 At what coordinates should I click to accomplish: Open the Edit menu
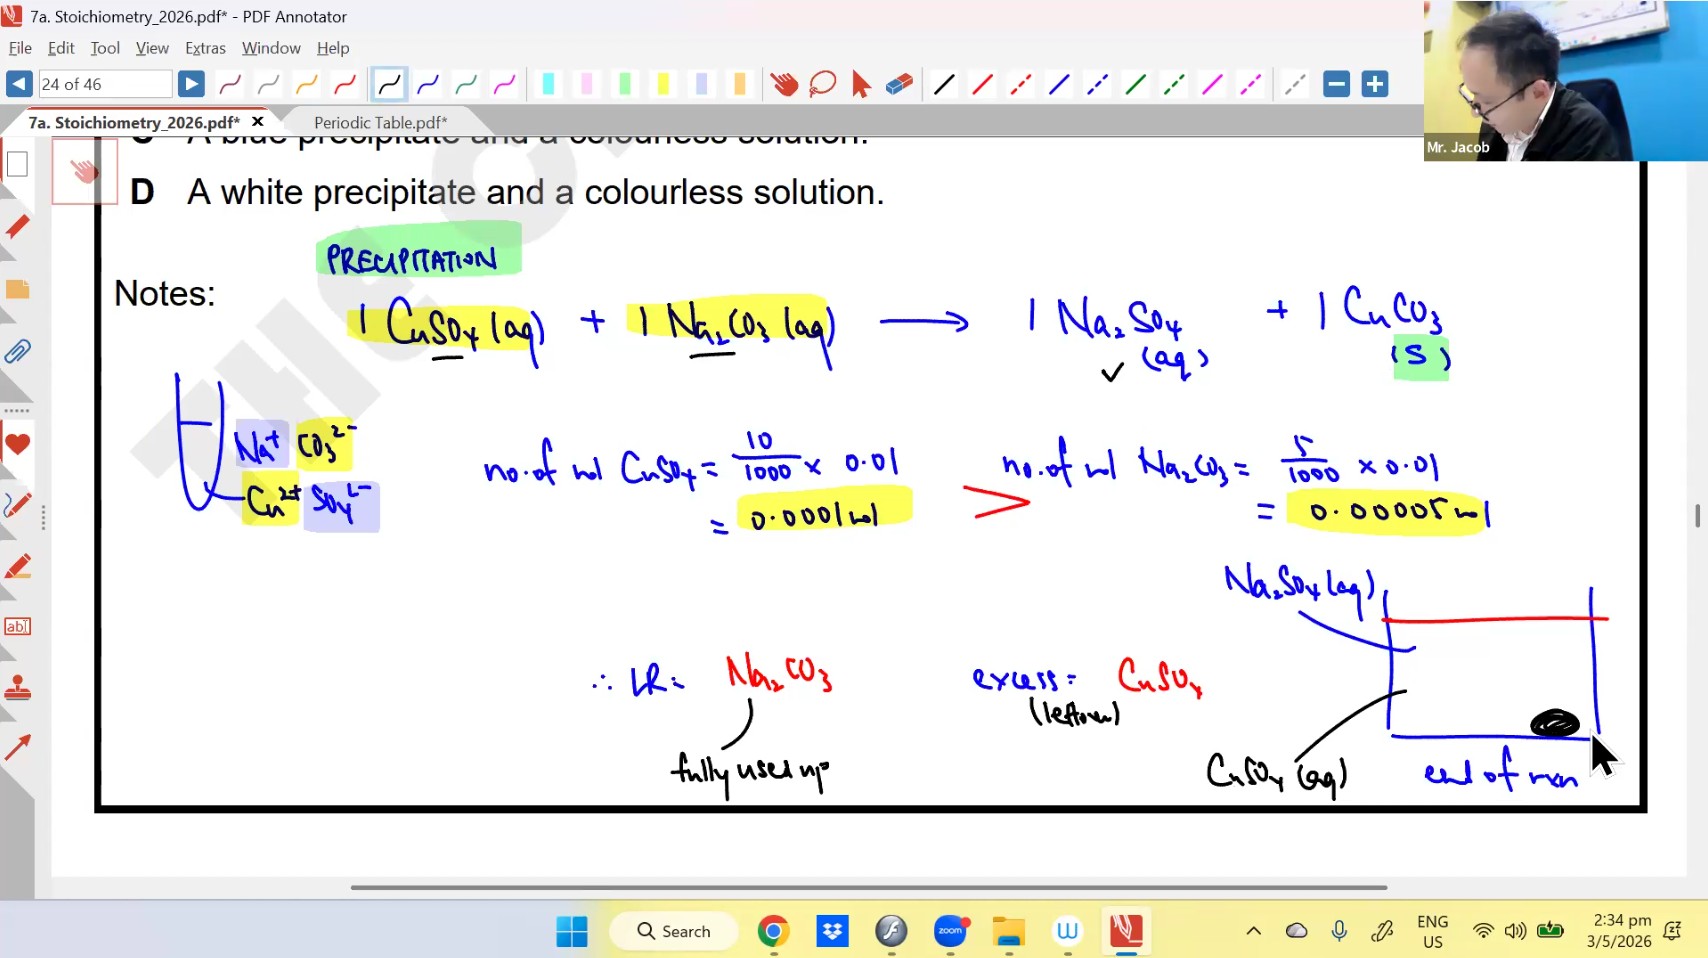(x=61, y=48)
